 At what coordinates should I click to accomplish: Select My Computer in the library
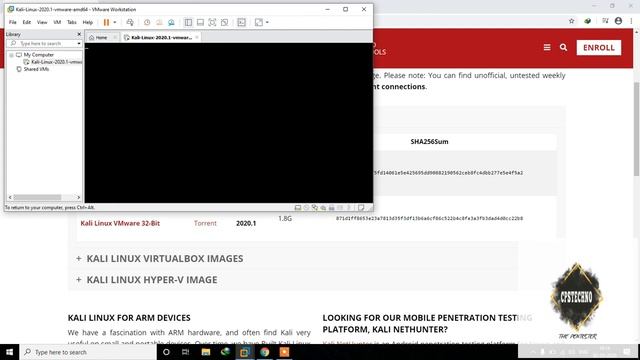click(38, 55)
